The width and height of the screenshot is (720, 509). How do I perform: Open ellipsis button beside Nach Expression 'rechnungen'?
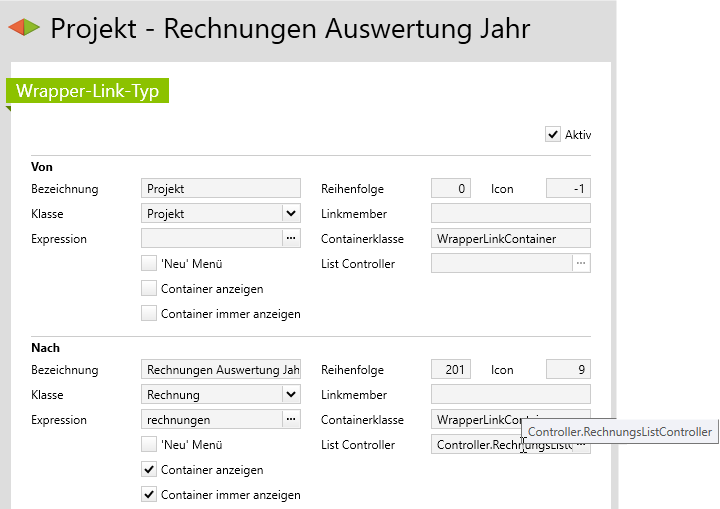(290, 420)
